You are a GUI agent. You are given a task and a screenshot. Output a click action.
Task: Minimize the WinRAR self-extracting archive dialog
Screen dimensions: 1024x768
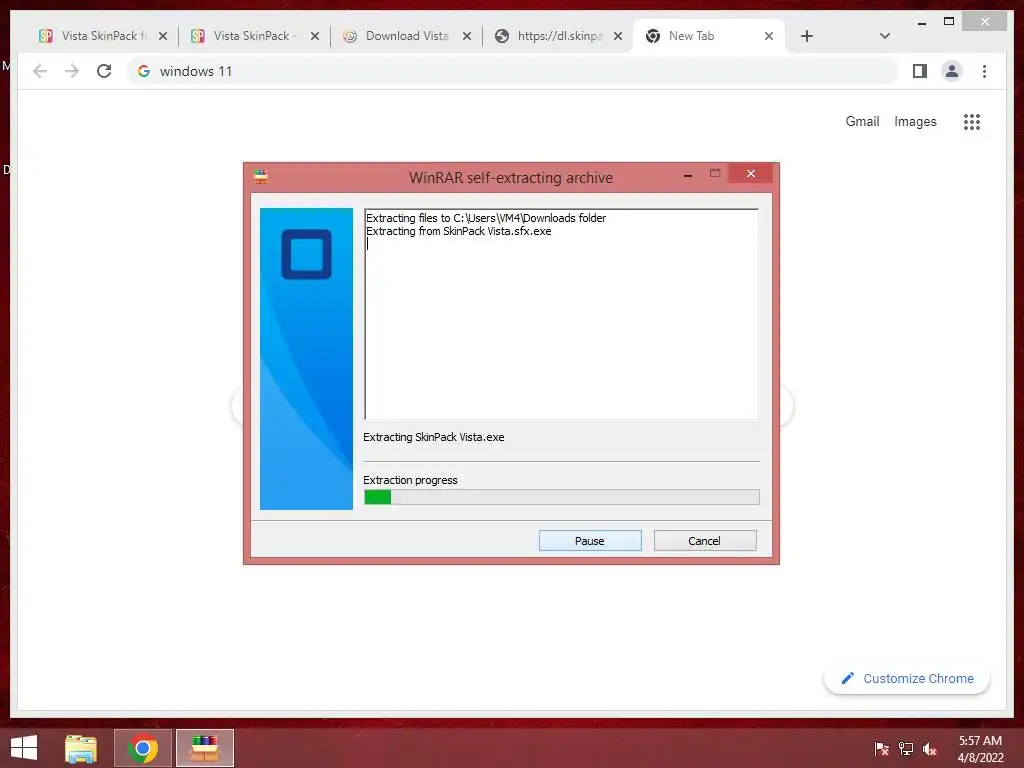coord(688,174)
